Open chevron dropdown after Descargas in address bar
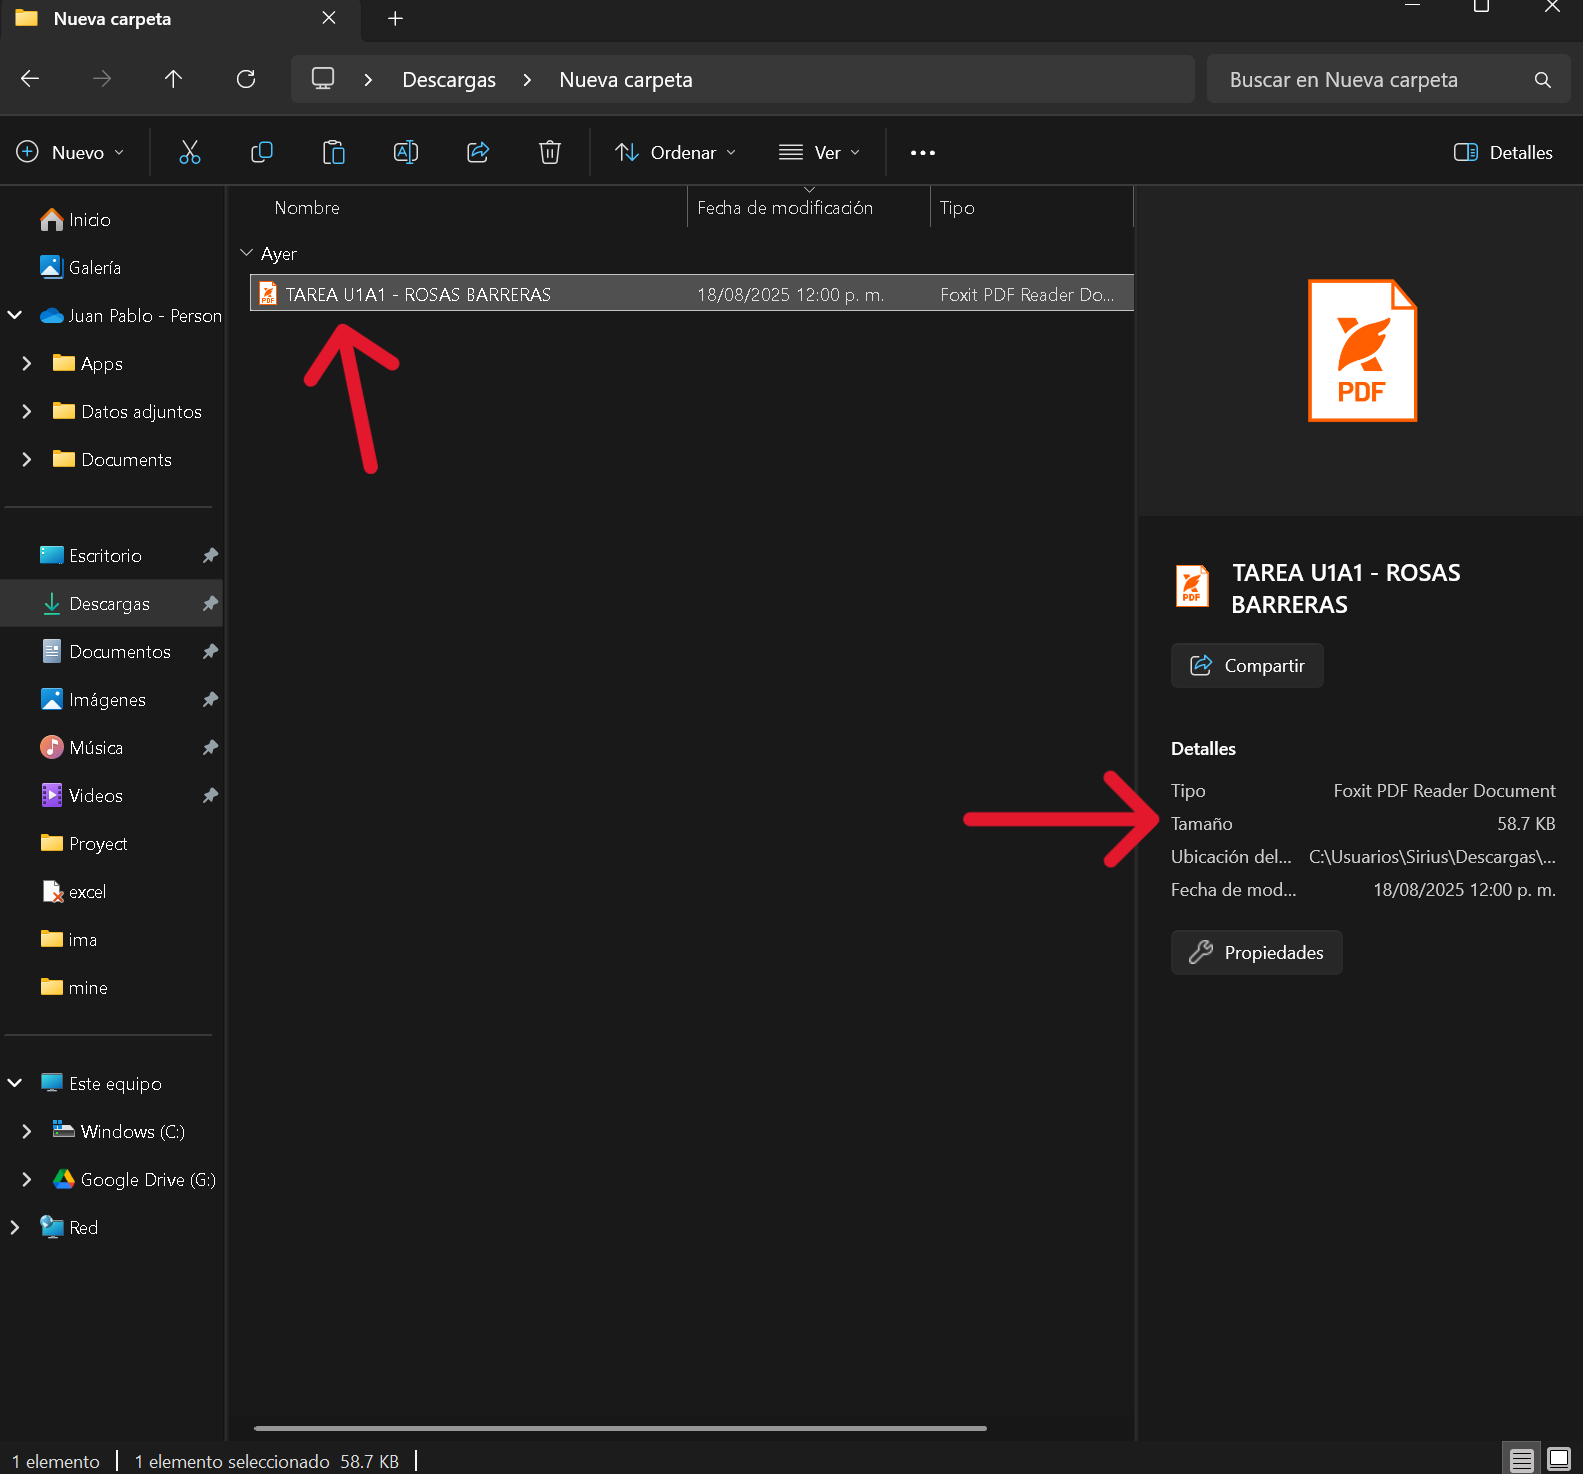 pyautogui.click(x=528, y=80)
